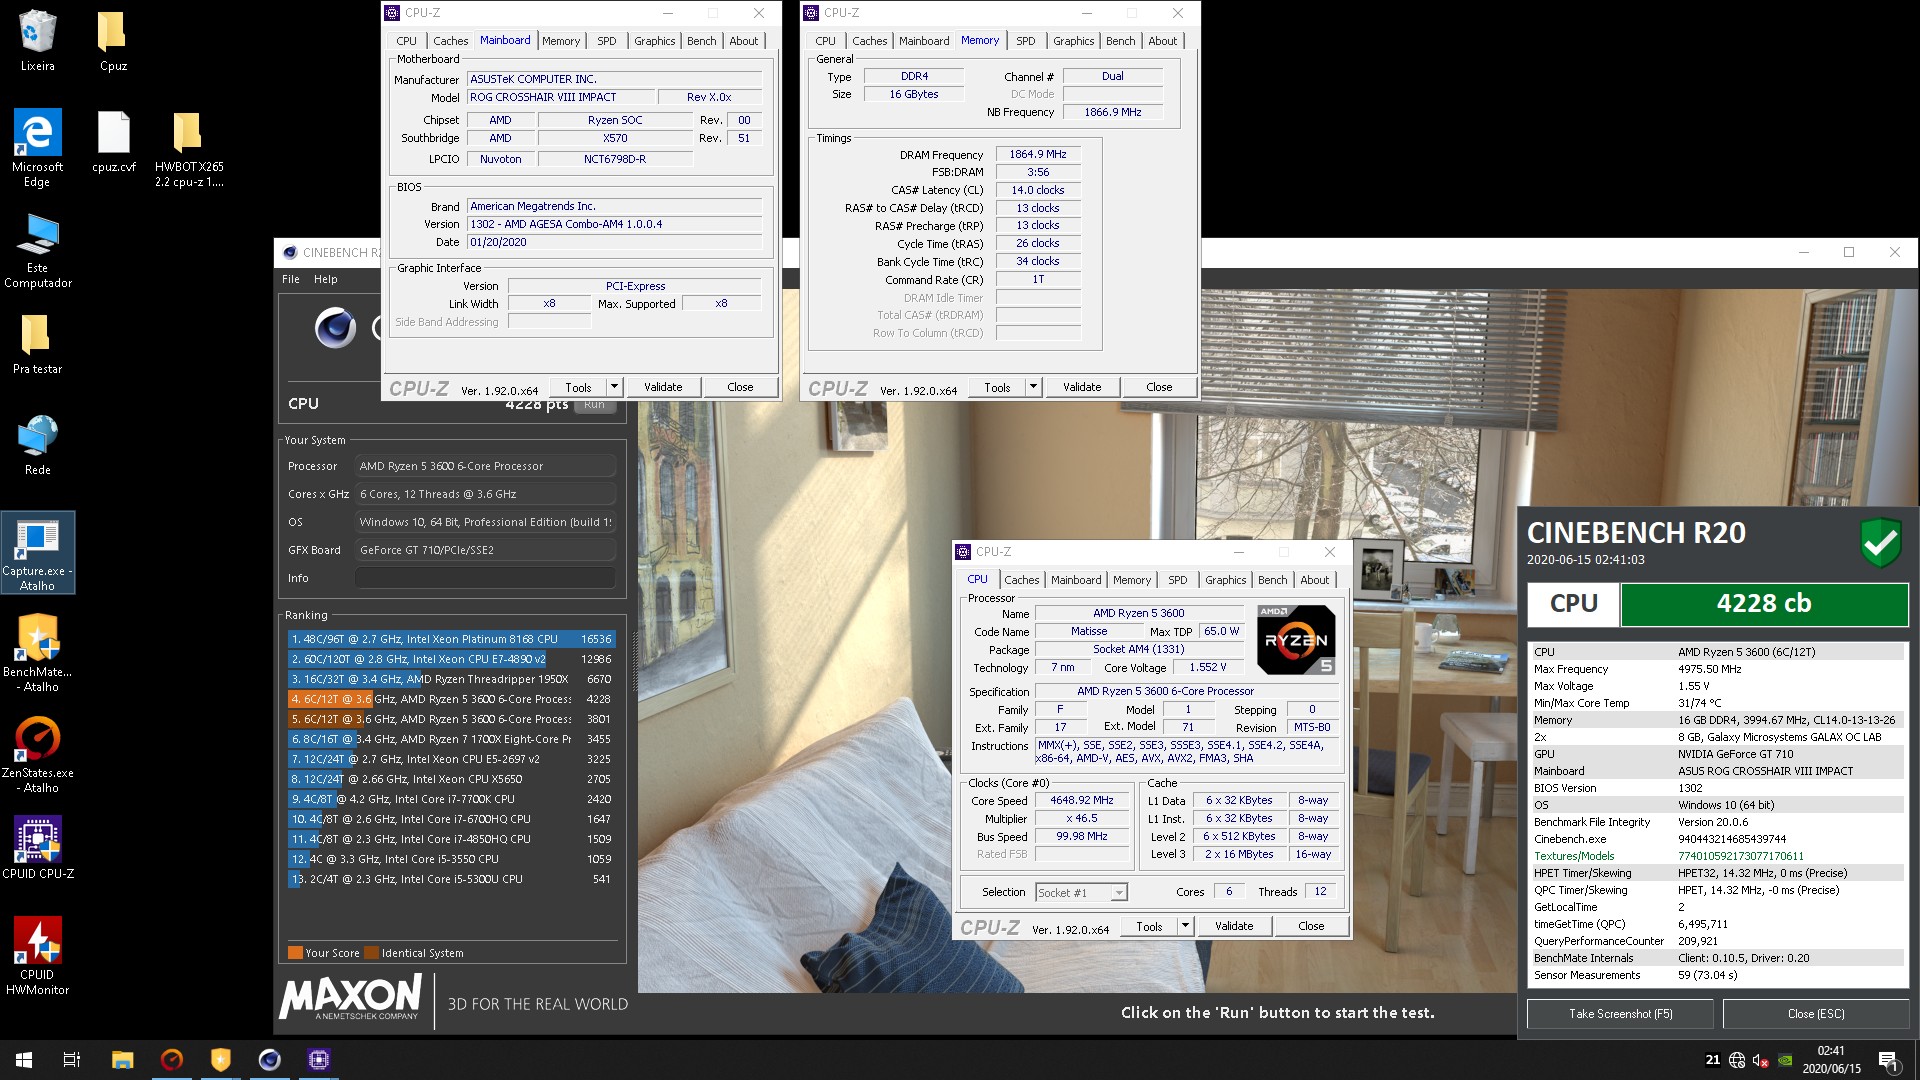This screenshot has height=1080, width=1920.
Task: Click Take Screenshot (F5) button
Action: [x=1620, y=1013]
